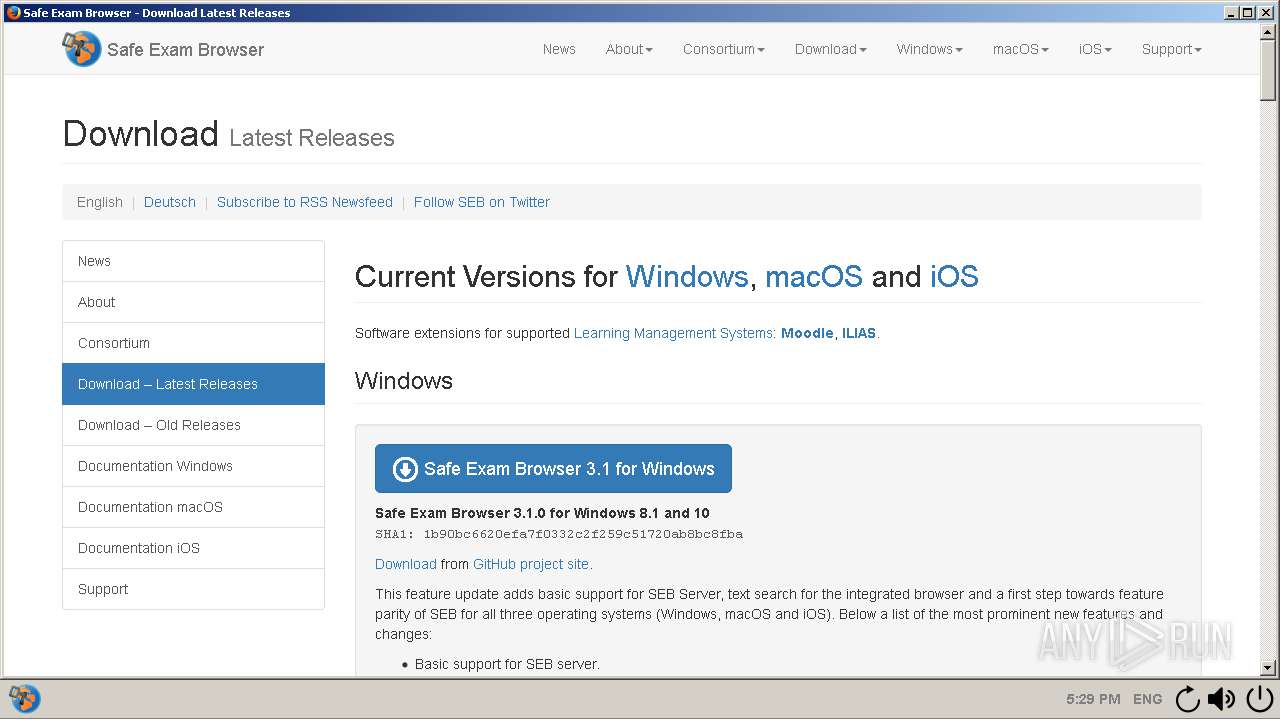Image resolution: width=1280 pixels, height=720 pixels.
Task: Open Documentation iOS sidebar item
Action: coord(193,548)
